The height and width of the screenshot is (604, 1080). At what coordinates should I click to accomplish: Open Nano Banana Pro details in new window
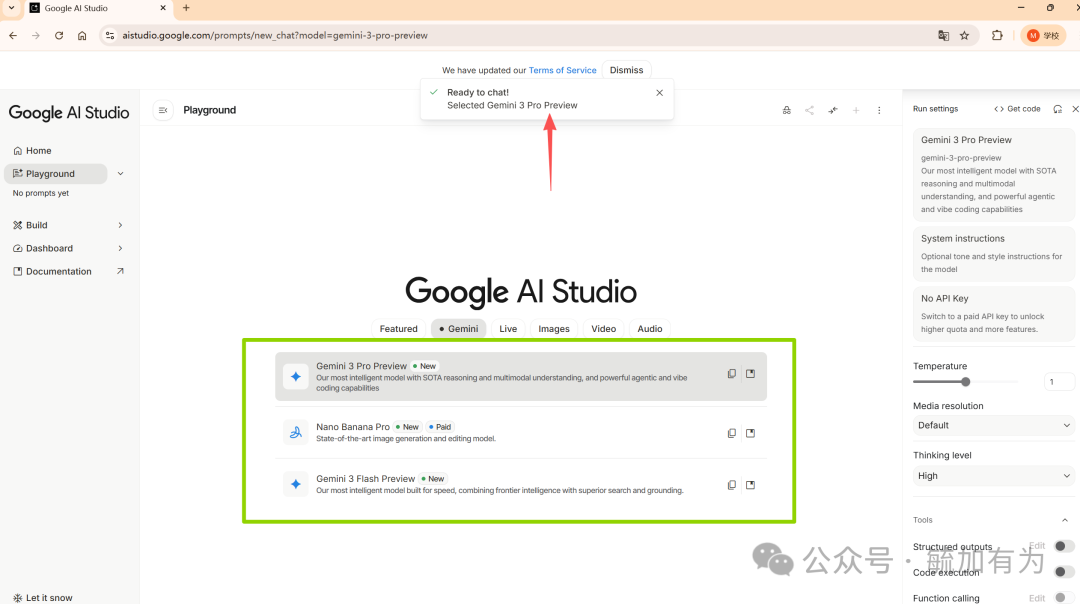pyautogui.click(x=750, y=433)
